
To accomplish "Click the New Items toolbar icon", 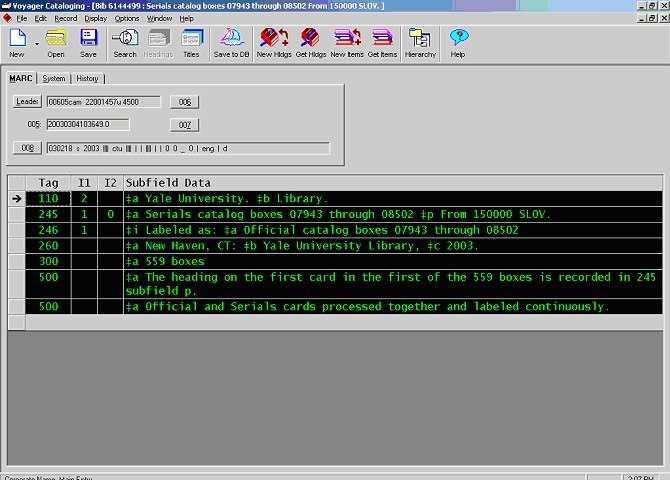I will click(347, 43).
